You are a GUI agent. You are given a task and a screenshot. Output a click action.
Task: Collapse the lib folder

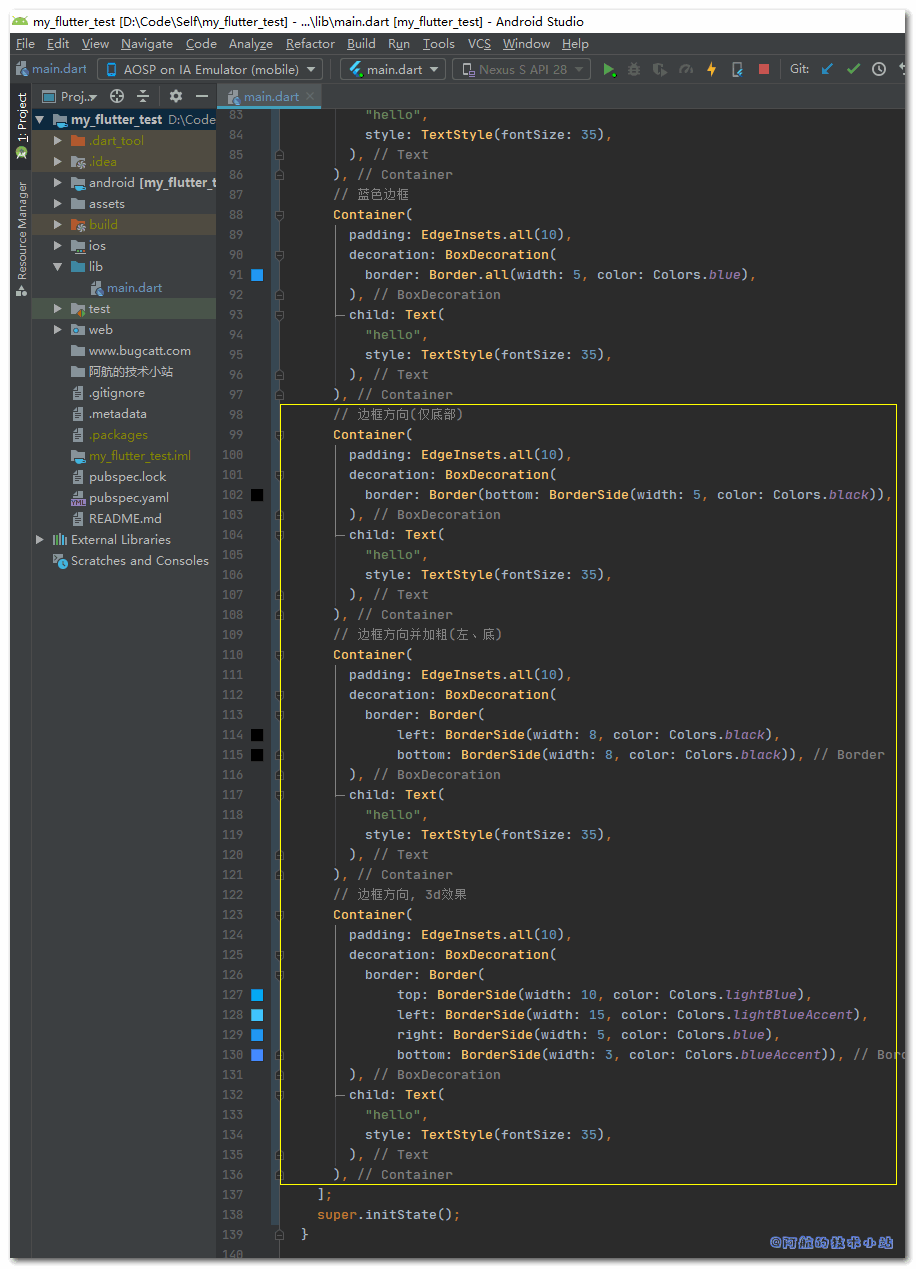pos(58,267)
